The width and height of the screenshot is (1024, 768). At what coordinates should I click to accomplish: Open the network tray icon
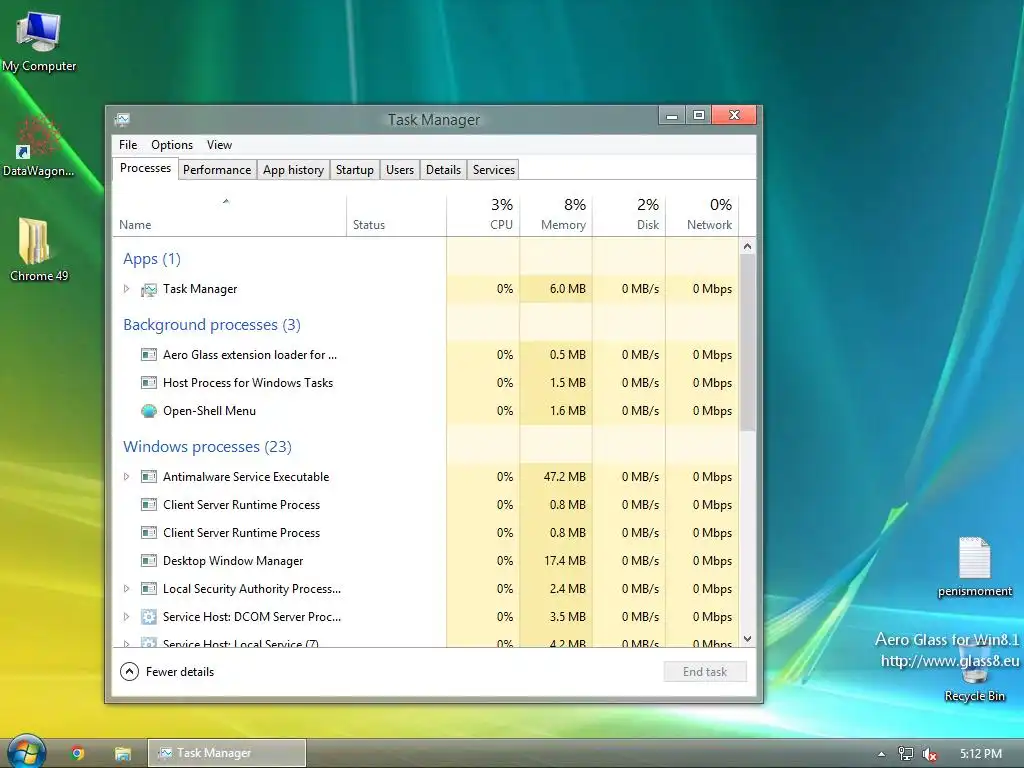coord(905,754)
